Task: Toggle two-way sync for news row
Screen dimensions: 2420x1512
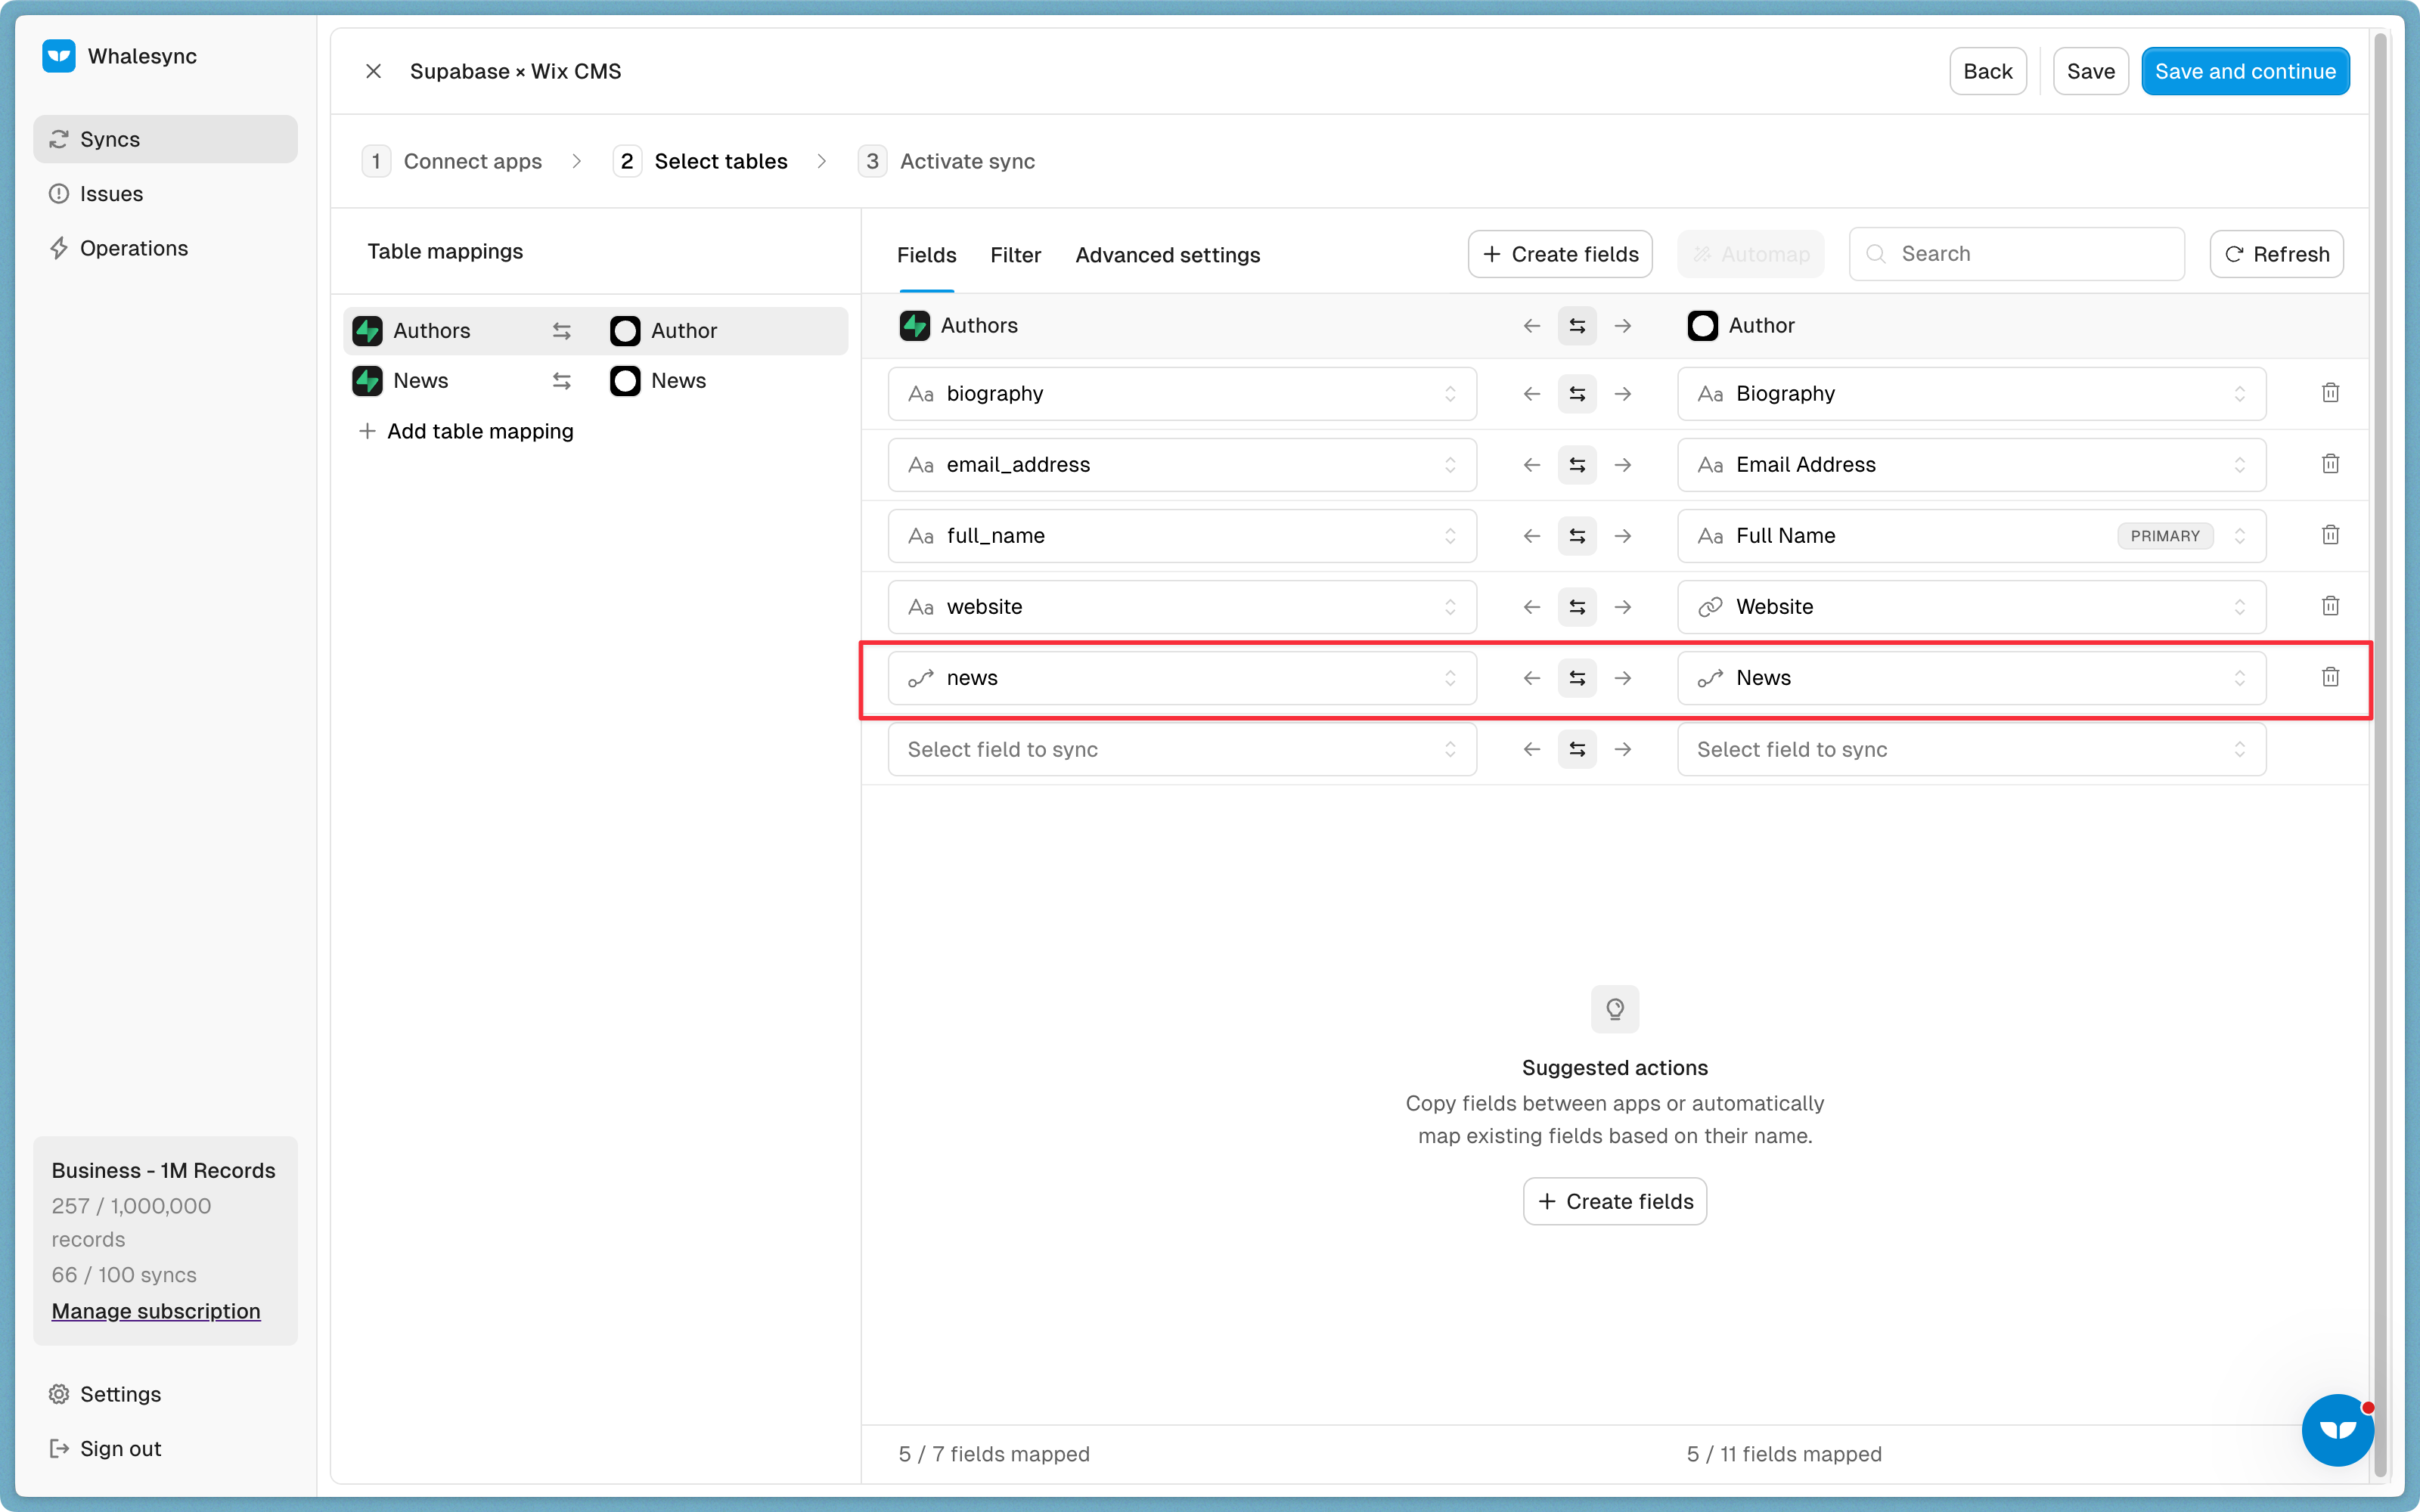Action: (1577, 678)
